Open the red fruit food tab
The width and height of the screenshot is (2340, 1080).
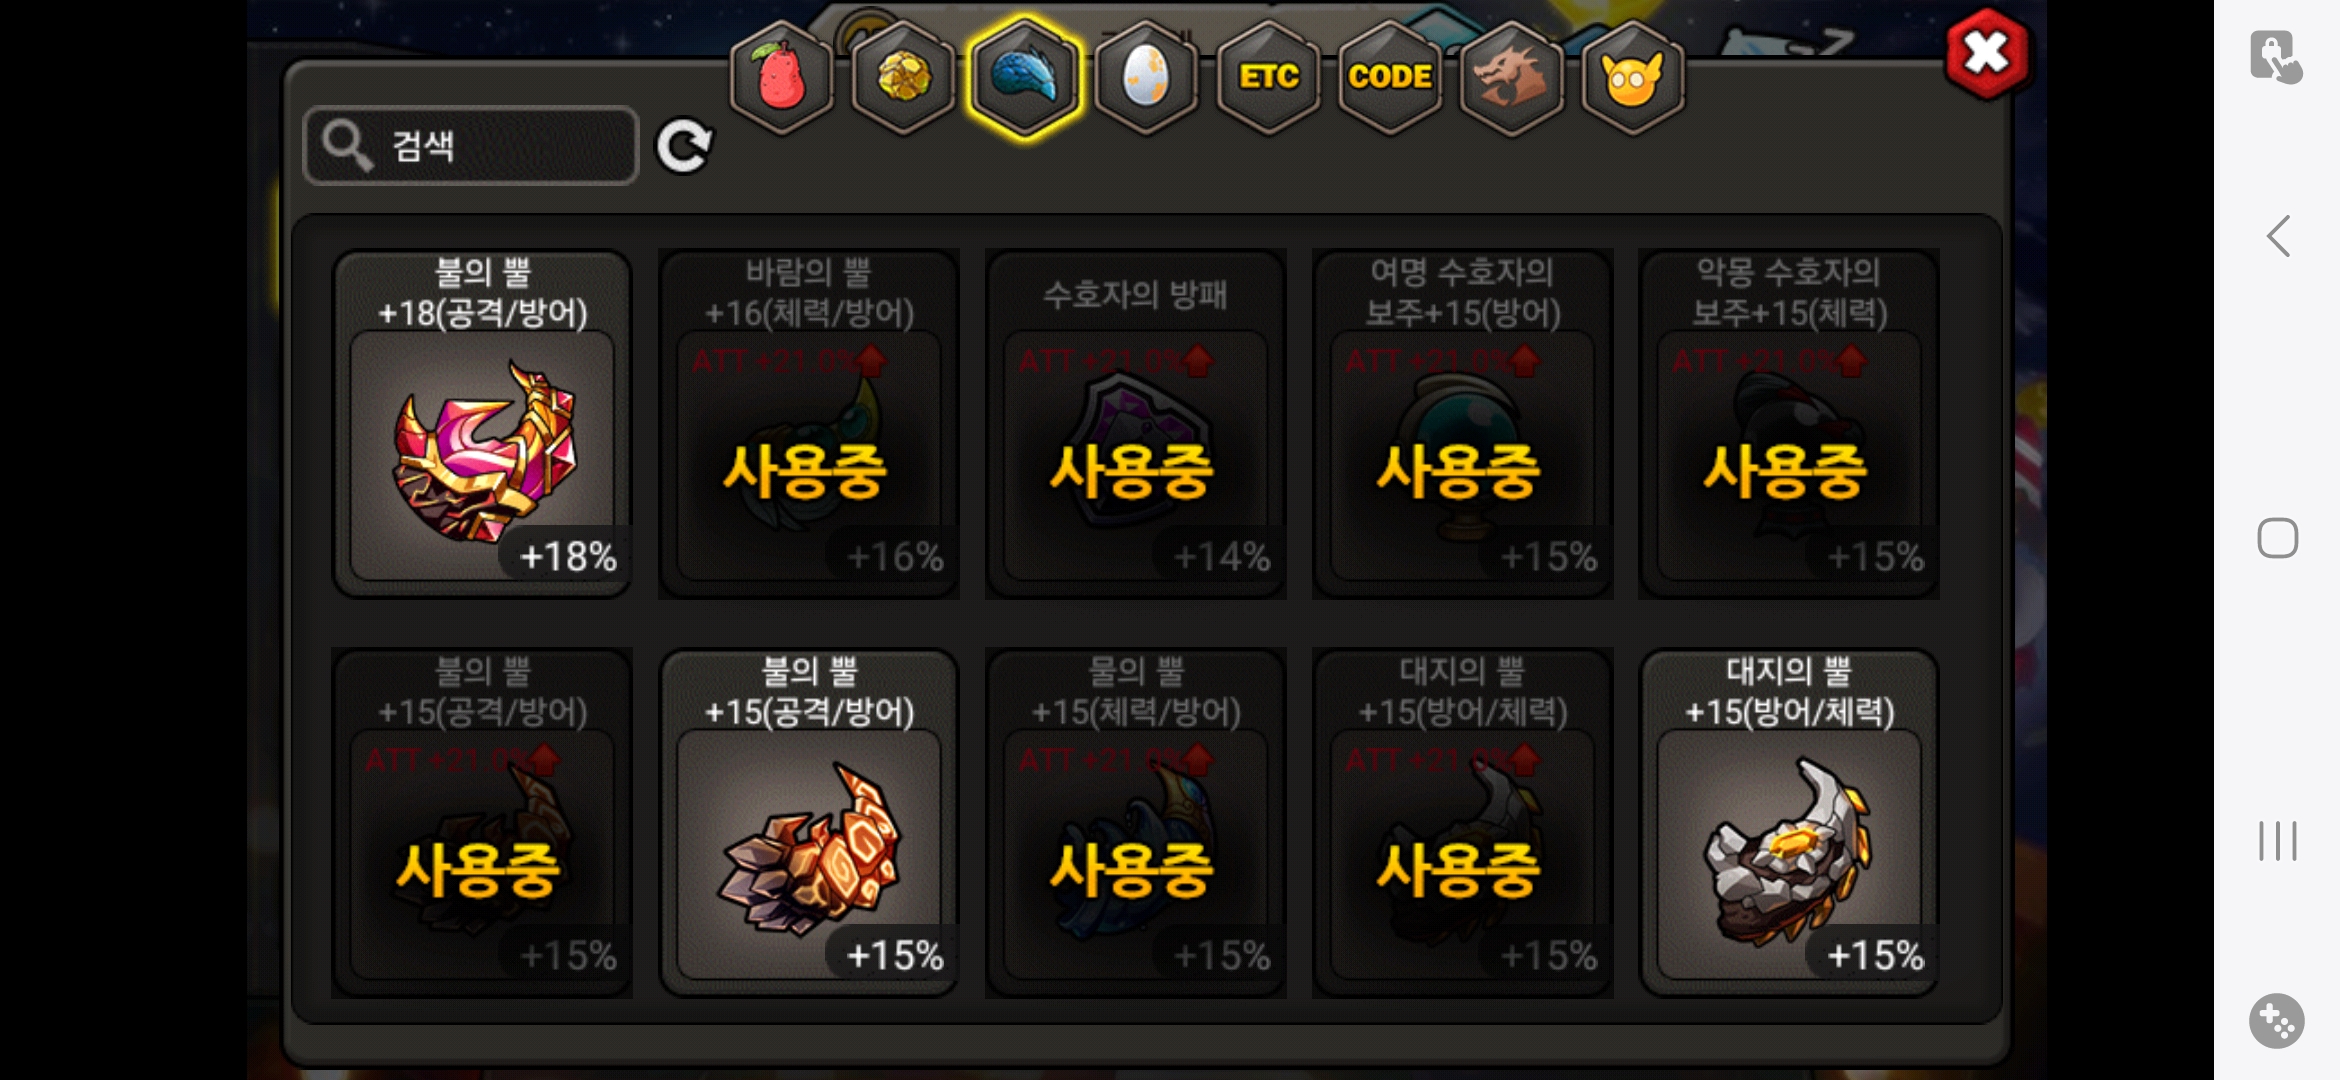click(x=781, y=77)
